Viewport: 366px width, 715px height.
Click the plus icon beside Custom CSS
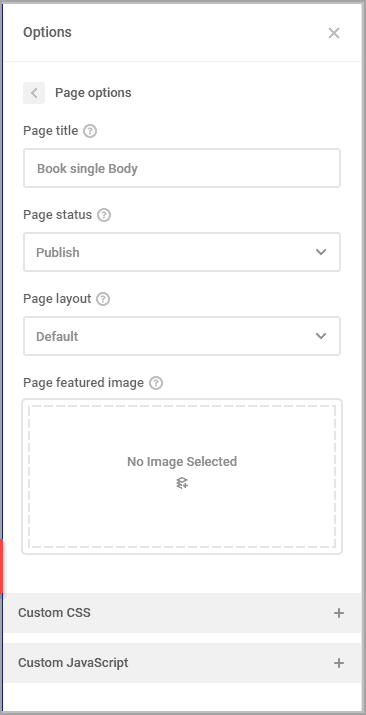(x=339, y=613)
